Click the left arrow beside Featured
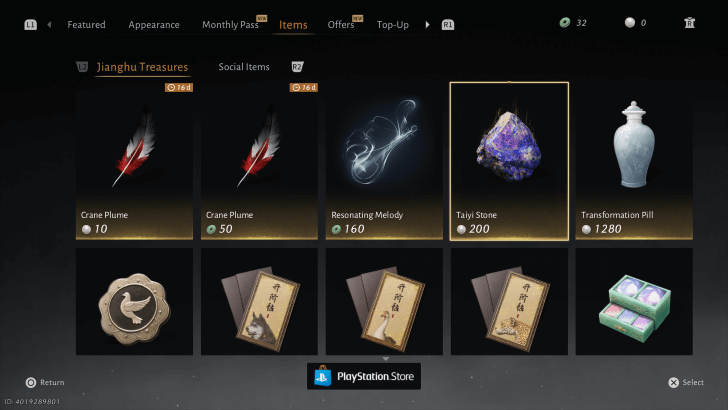The width and height of the screenshot is (728, 410). tap(49, 25)
